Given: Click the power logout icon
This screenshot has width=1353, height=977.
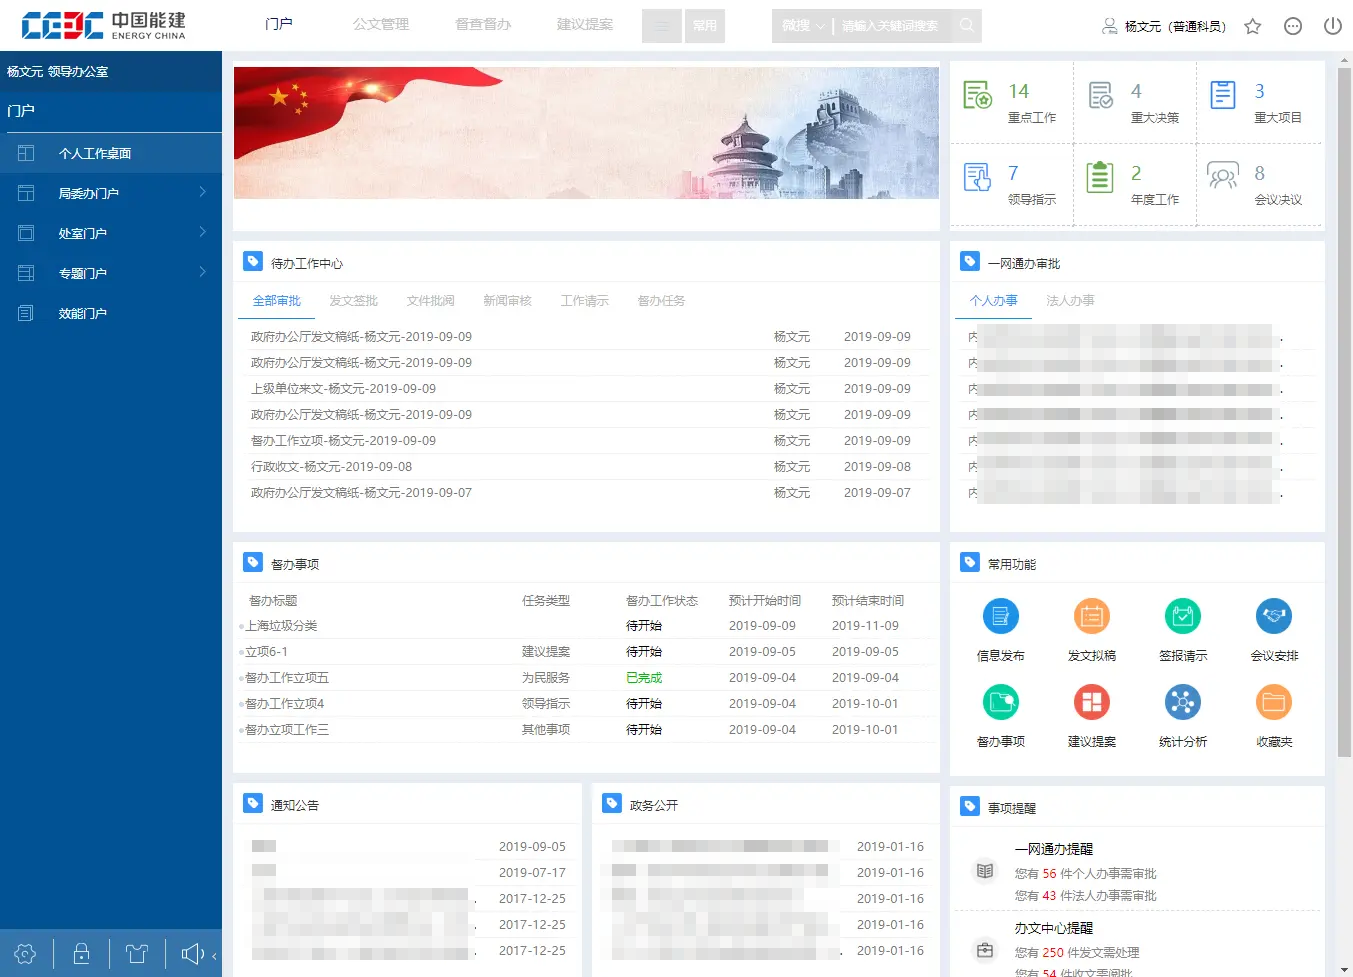Looking at the screenshot, I should pos(1332,26).
